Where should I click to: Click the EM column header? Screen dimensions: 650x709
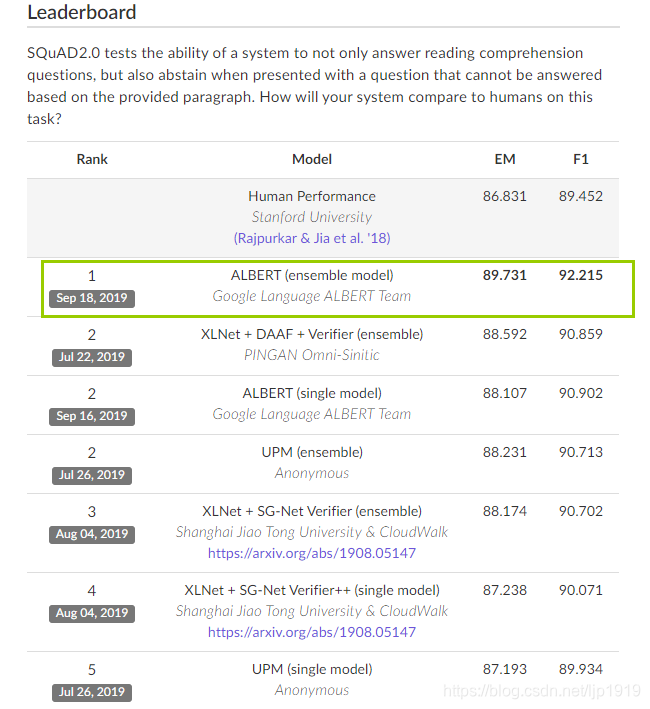pyautogui.click(x=504, y=159)
